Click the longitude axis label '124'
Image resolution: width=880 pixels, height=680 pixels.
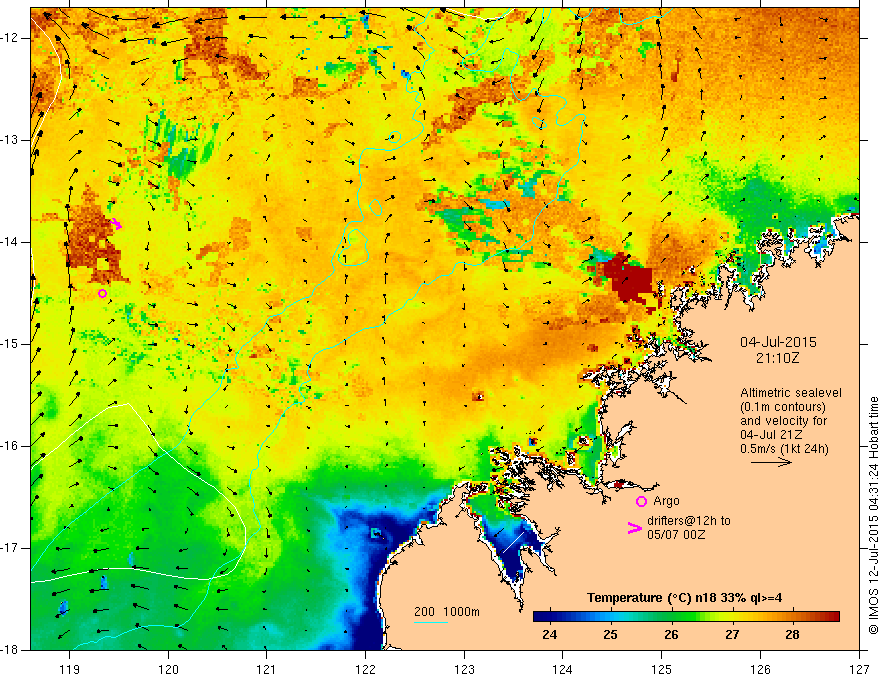point(563,669)
